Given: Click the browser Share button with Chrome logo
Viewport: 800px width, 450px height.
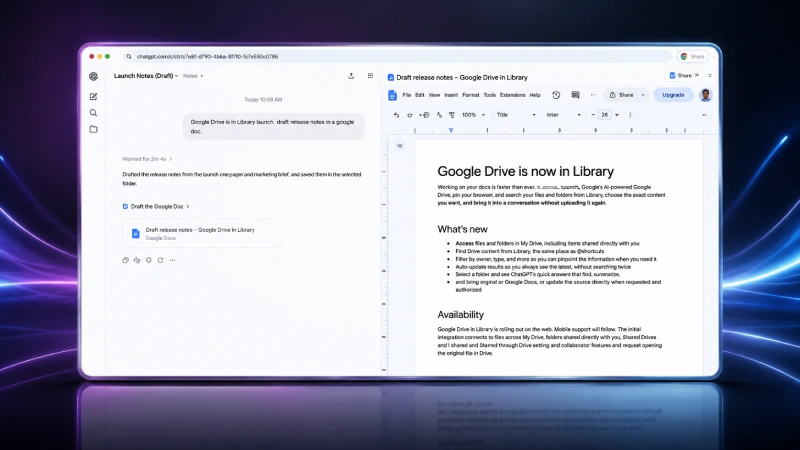Looking at the screenshot, I should point(692,57).
